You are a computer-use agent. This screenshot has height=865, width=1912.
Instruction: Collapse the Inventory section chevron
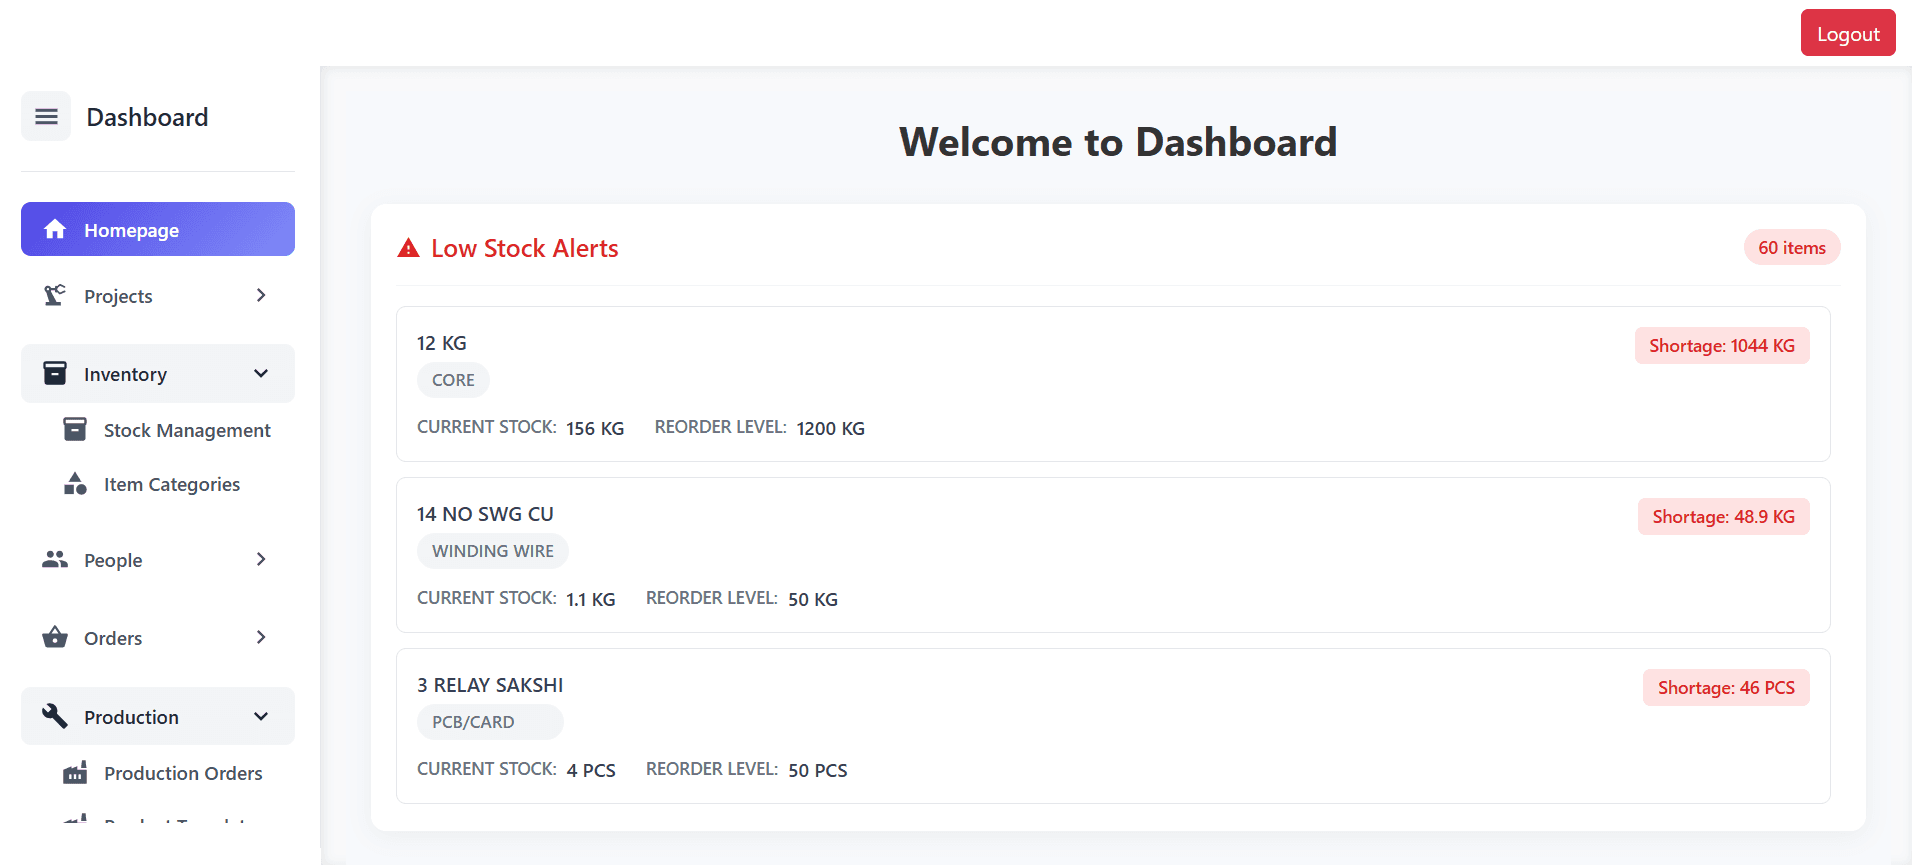point(261,374)
